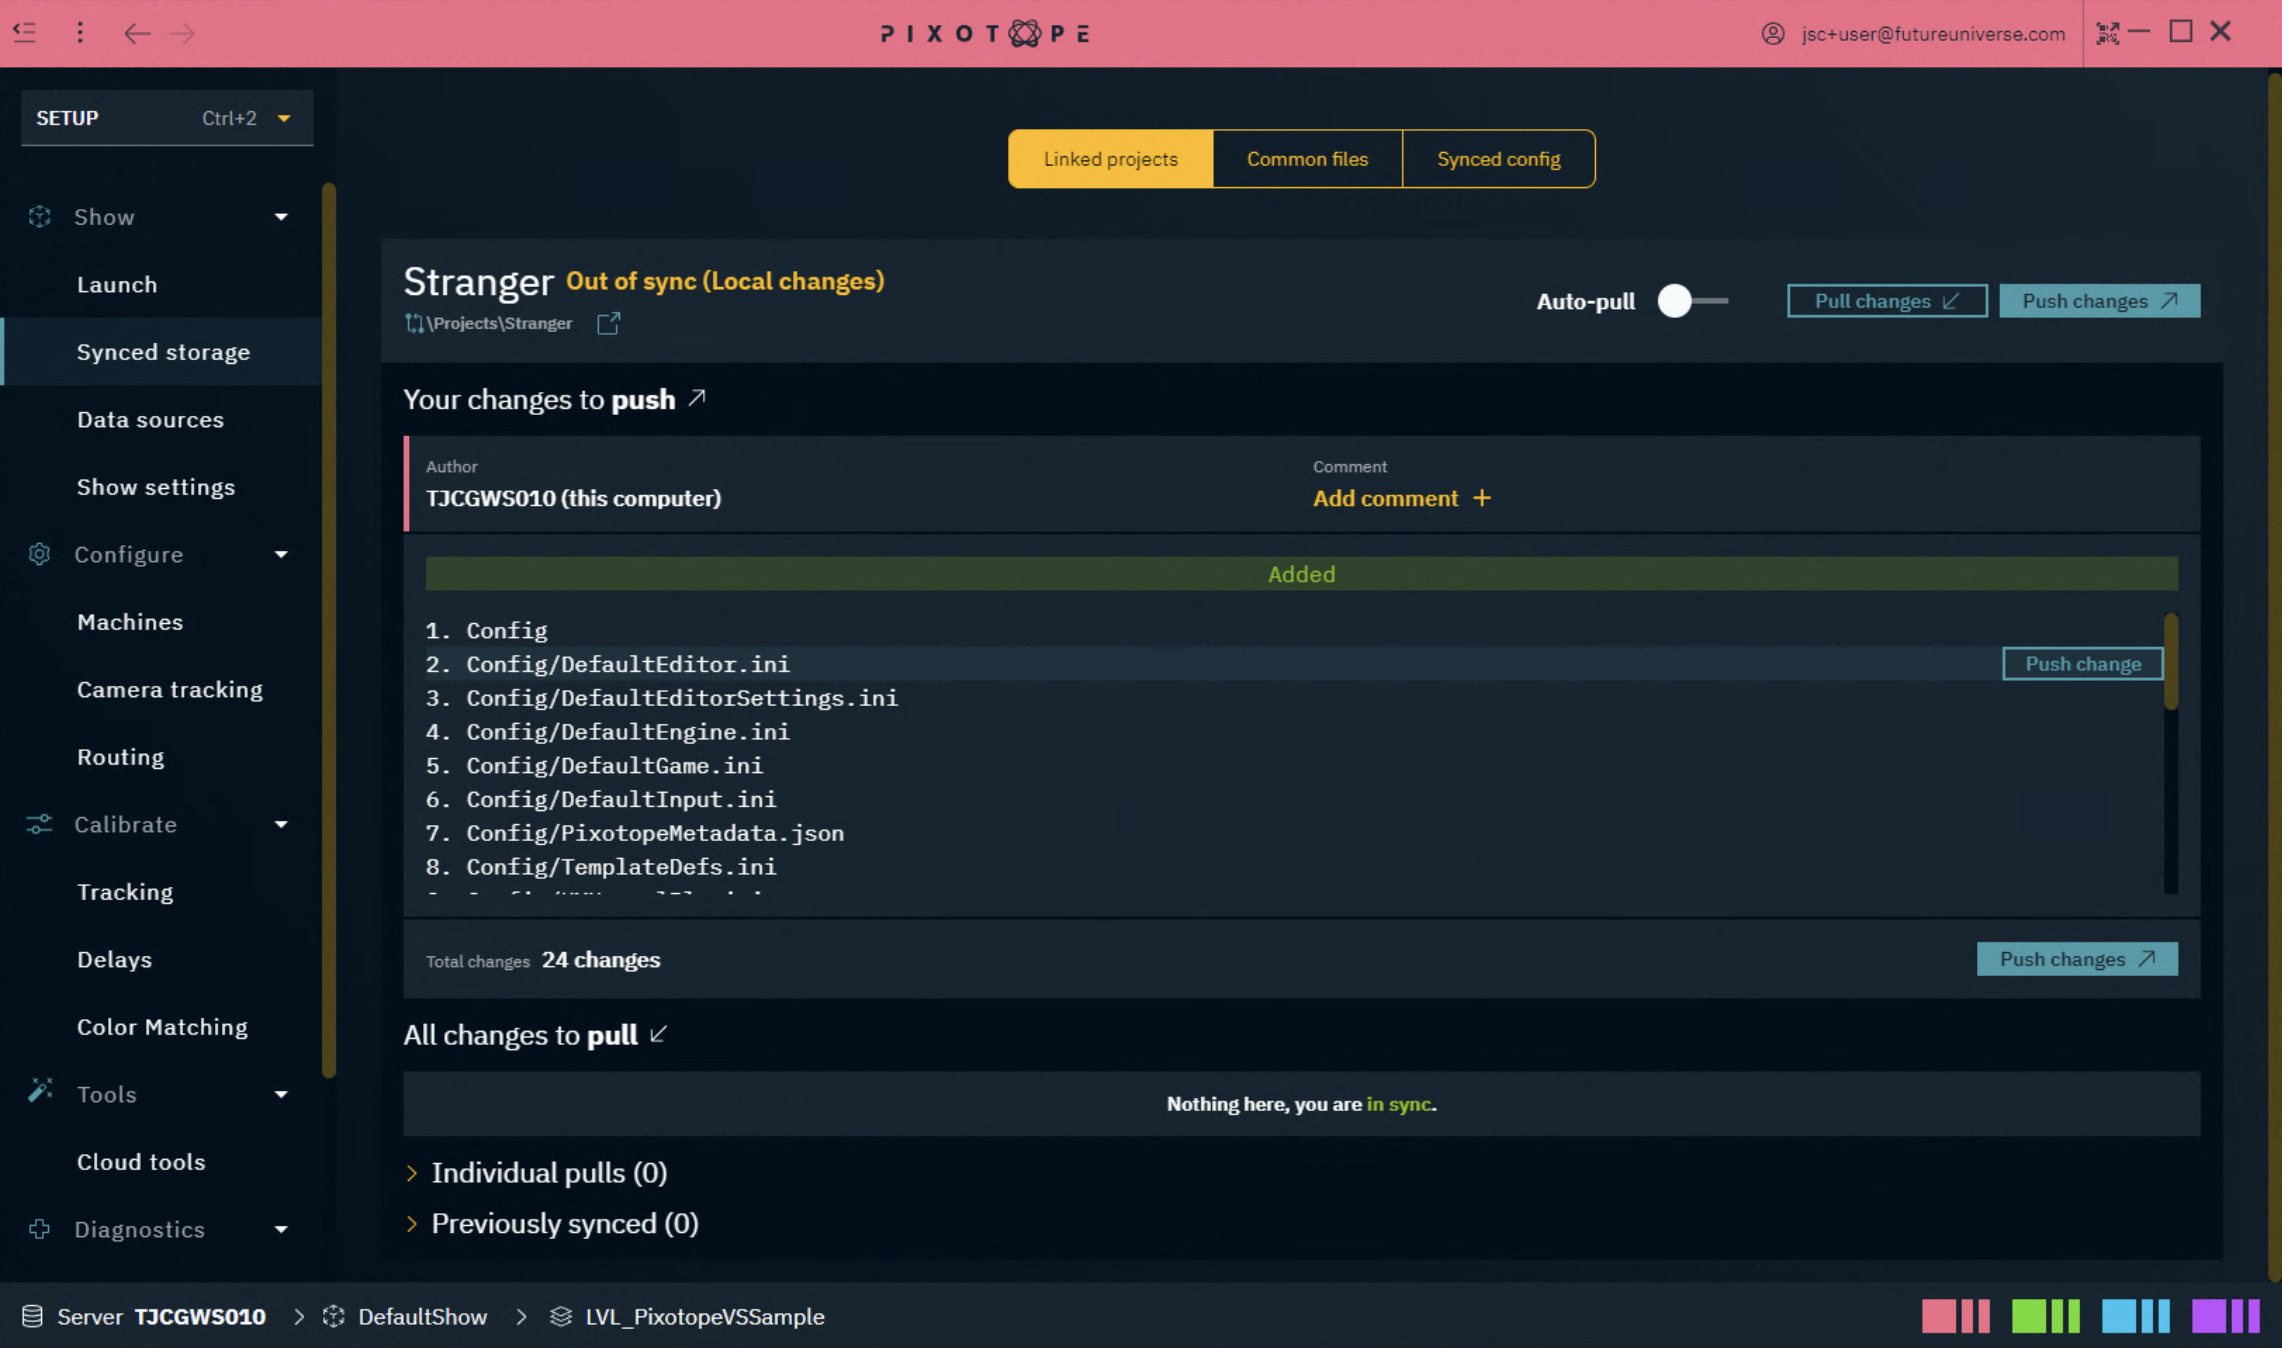Go back with the left arrow
Screen dimensions: 2282x1348
click(x=137, y=33)
